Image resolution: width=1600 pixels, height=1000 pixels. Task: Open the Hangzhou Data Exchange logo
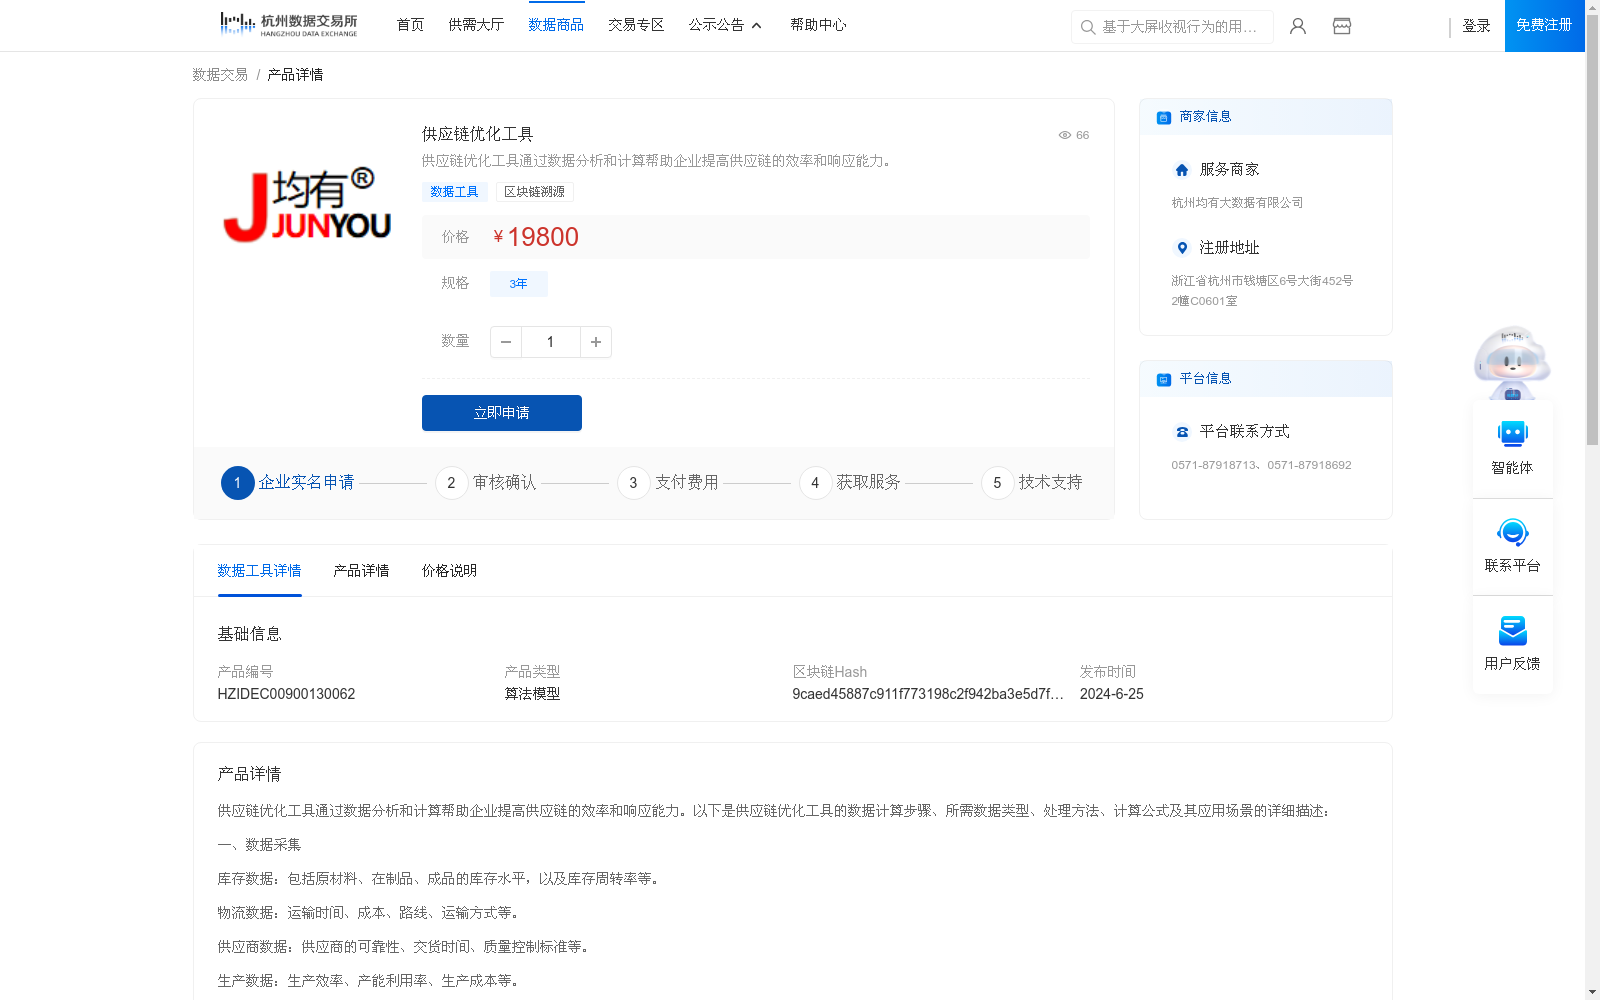(288, 24)
